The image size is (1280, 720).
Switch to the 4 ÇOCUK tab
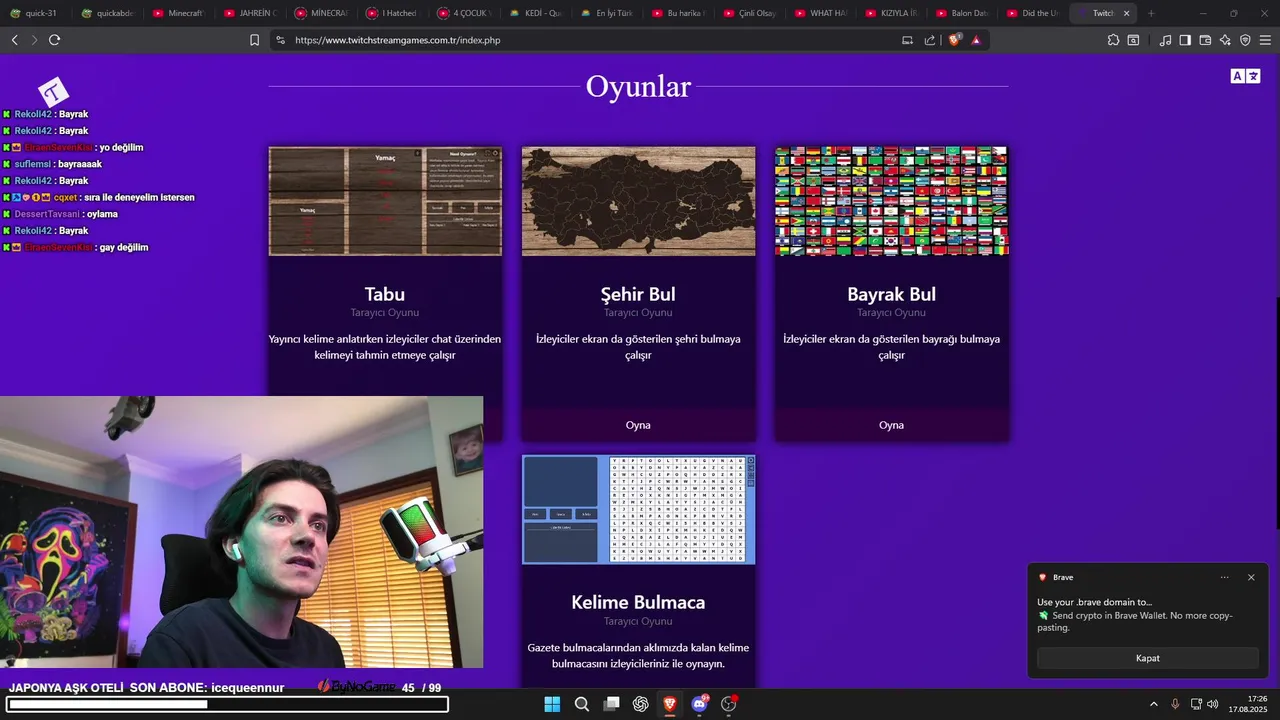point(463,13)
